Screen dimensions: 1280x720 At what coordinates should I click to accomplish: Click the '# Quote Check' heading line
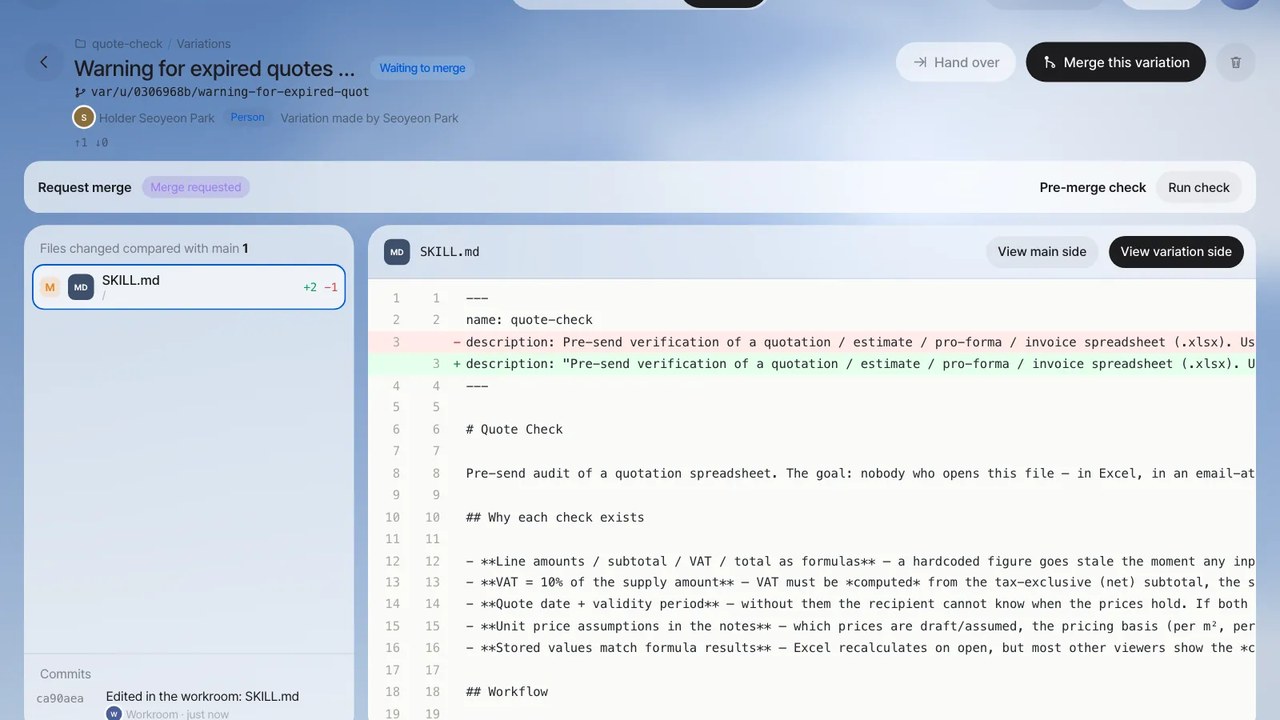[x=514, y=430]
